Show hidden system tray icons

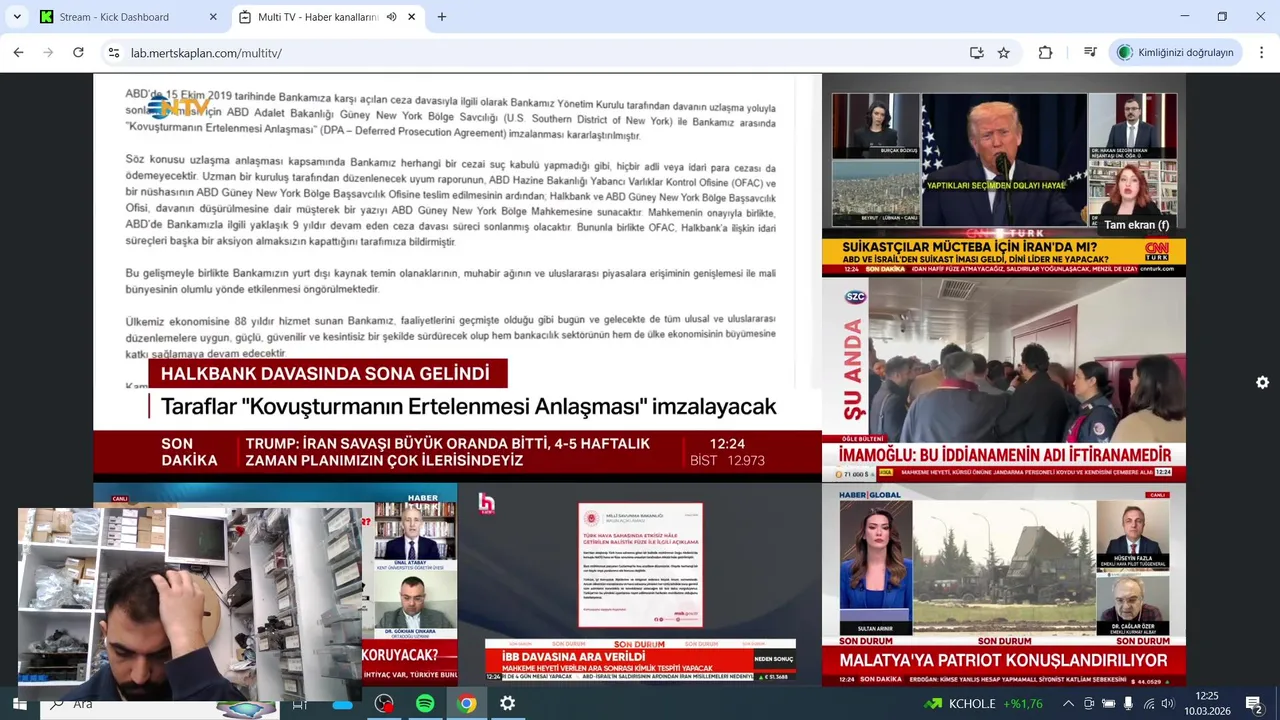1069,704
